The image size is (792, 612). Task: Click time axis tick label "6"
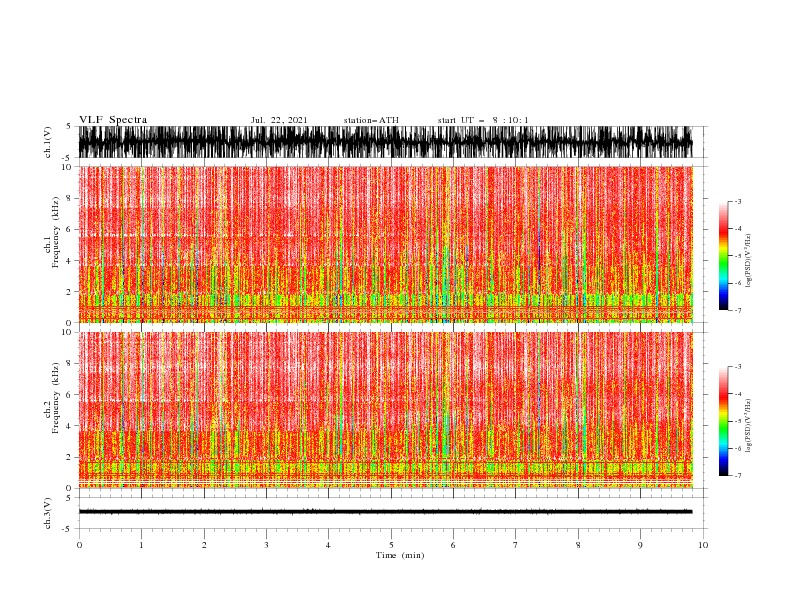[x=453, y=545]
